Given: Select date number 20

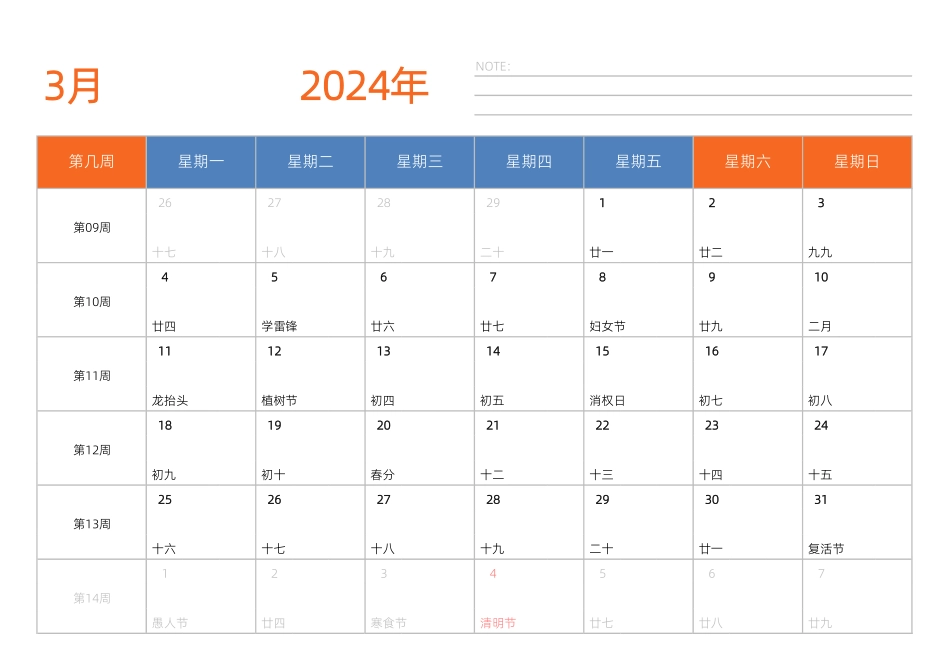Looking at the screenshot, I should click(x=384, y=426).
